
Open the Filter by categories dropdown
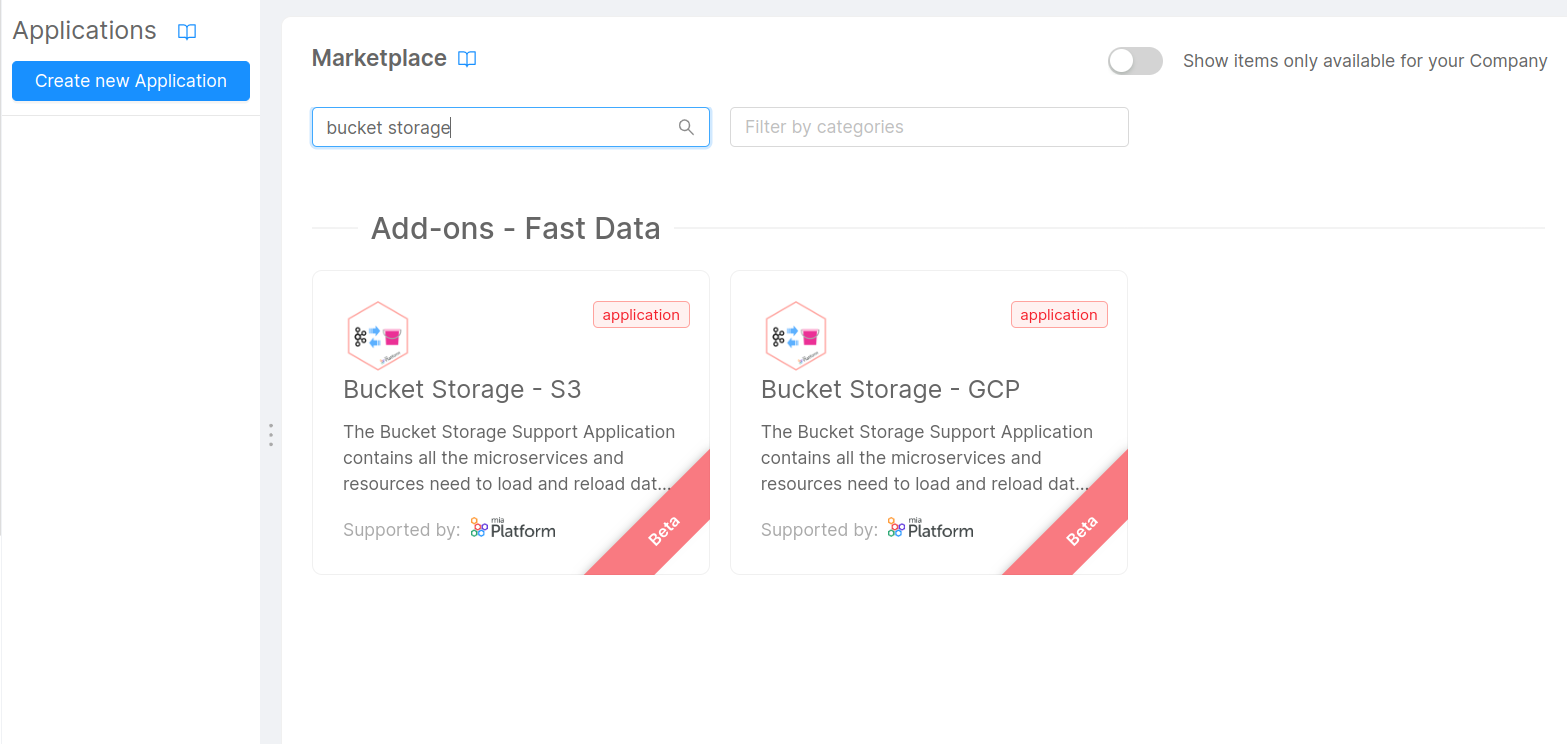(x=929, y=127)
